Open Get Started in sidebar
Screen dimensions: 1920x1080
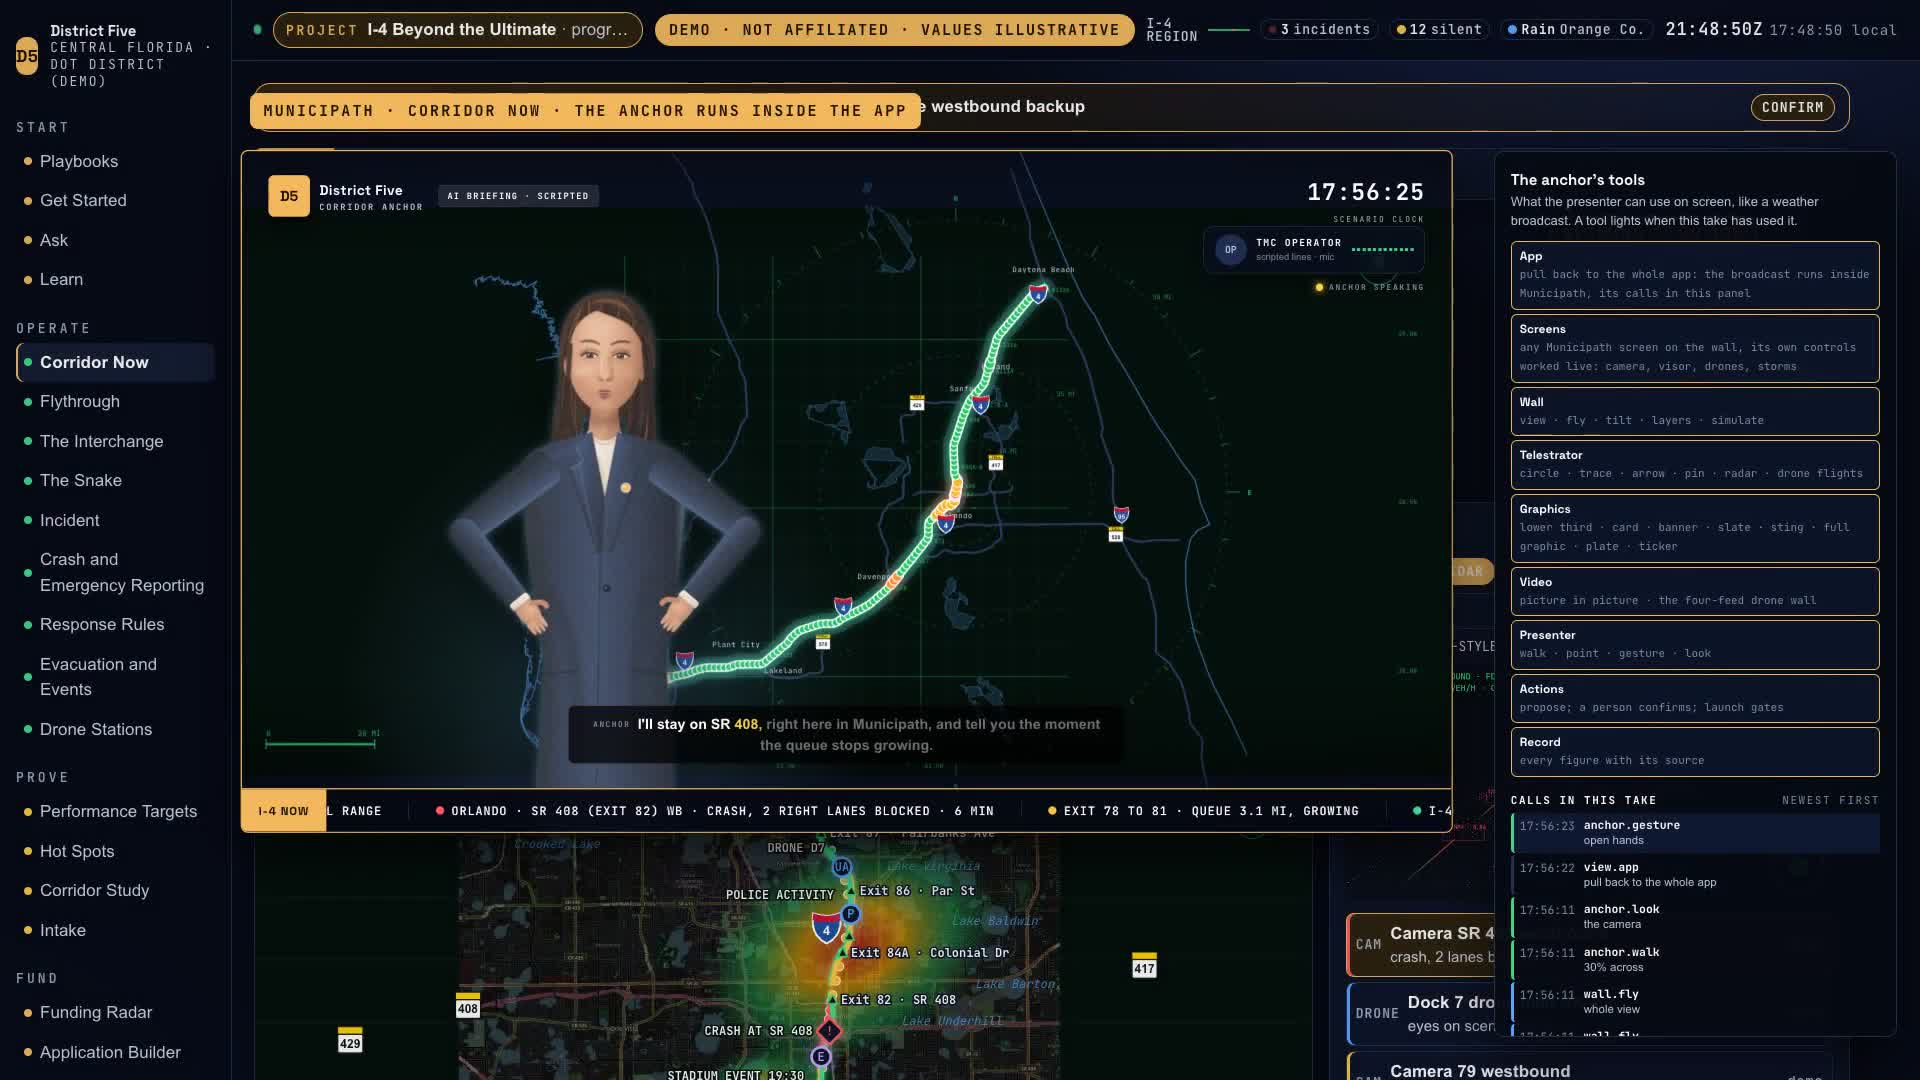[83, 200]
